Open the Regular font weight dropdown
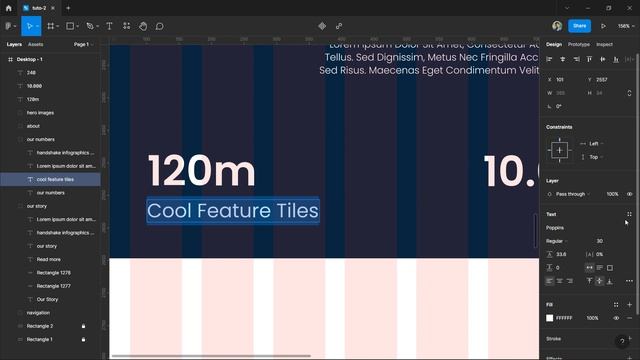640x360 pixels. click(x=558, y=241)
